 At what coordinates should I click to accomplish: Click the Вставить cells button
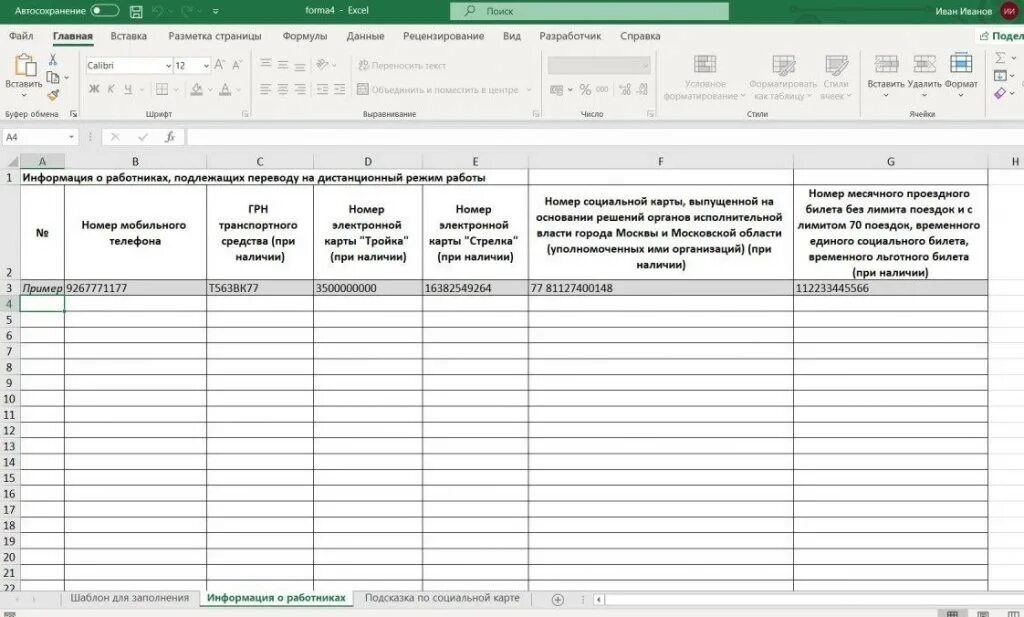(886, 76)
